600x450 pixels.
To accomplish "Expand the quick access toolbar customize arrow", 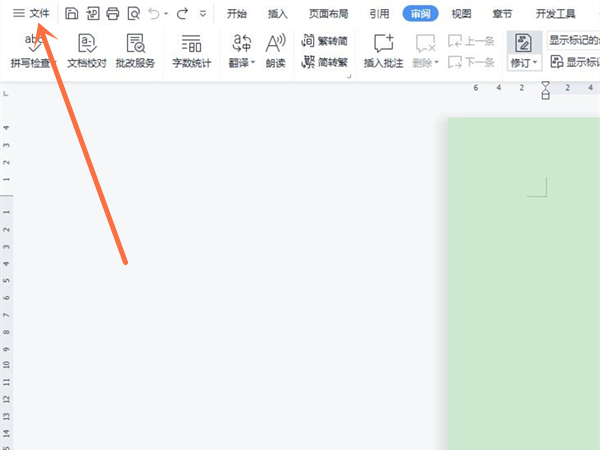I will (203, 14).
